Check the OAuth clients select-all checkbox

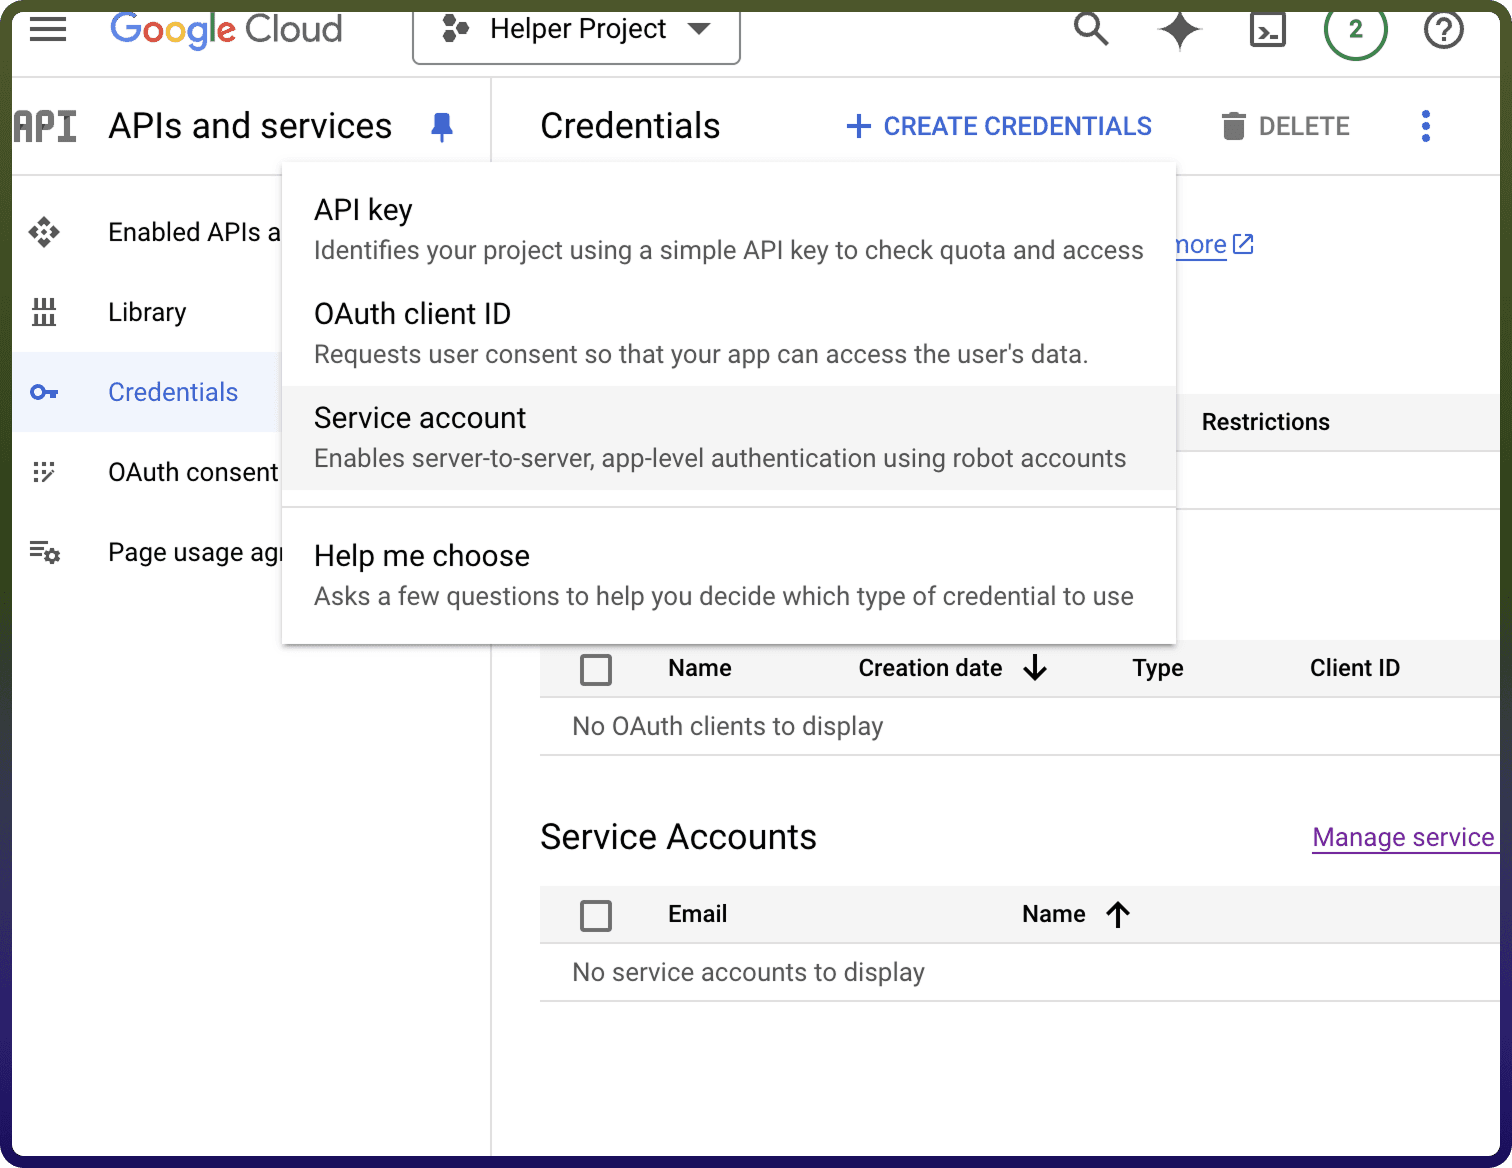[596, 669]
